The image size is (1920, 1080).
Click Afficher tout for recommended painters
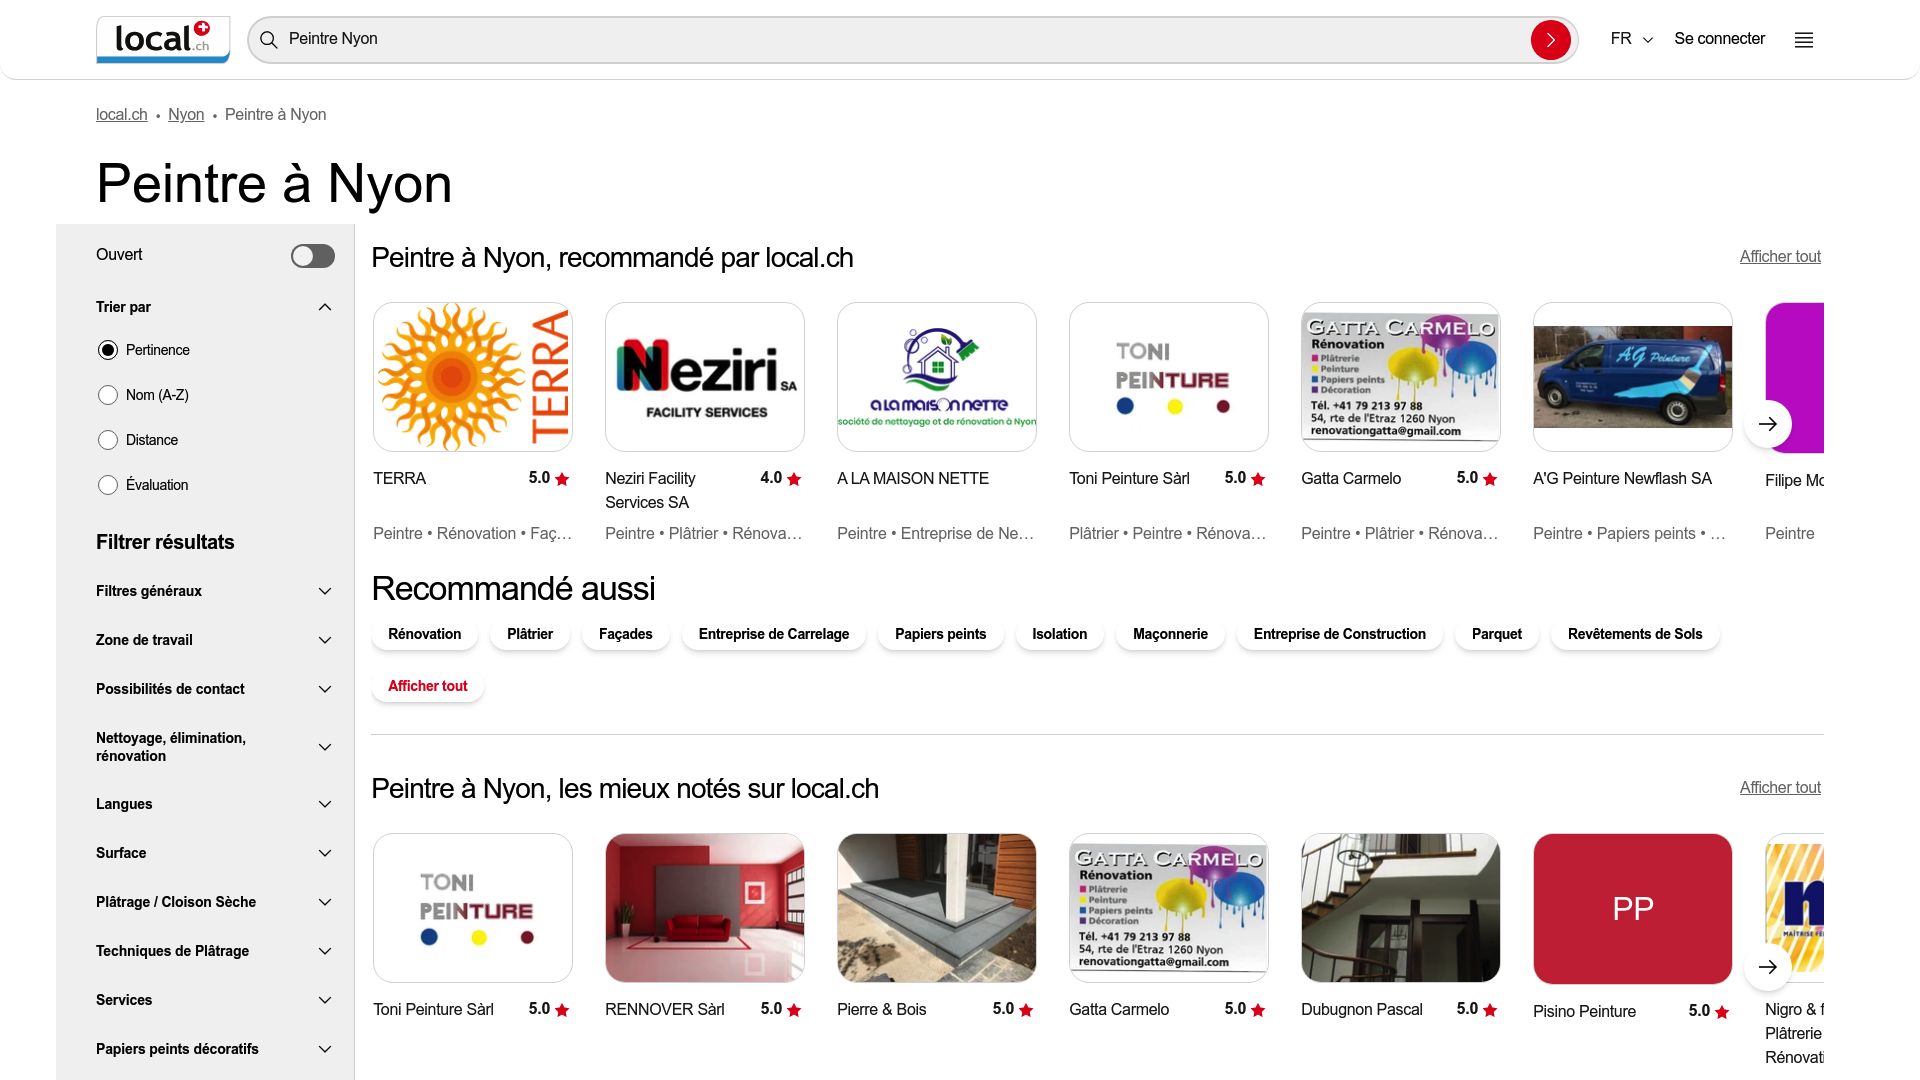(x=1780, y=256)
